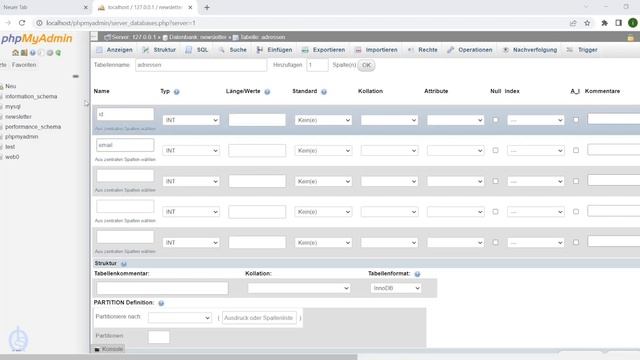Go to Exportieren tab
This screenshot has height=360, width=640.
(323, 50)
